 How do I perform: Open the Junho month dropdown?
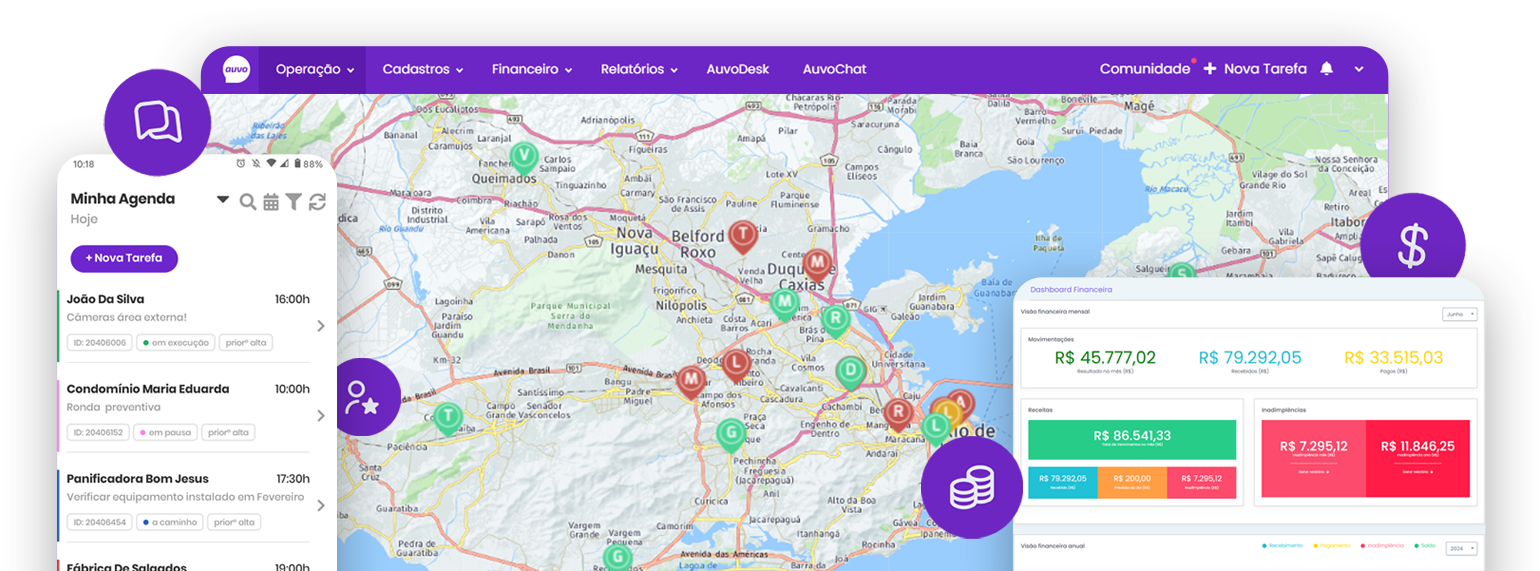pos(1459,314)
